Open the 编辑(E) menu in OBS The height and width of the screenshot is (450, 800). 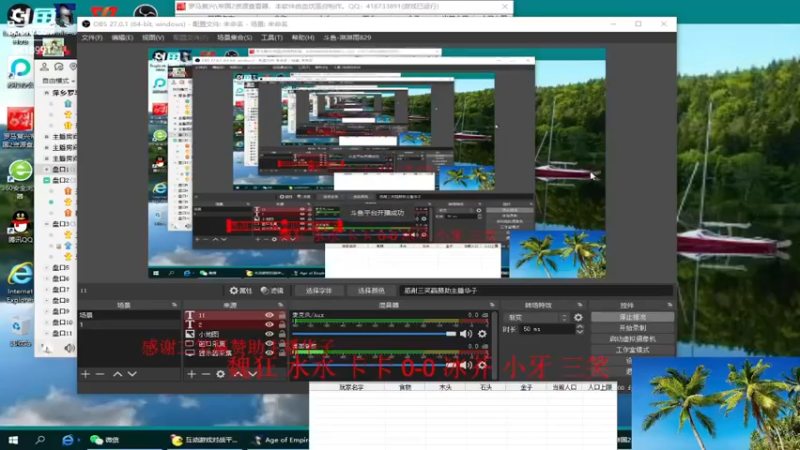[x=122, y=38]
